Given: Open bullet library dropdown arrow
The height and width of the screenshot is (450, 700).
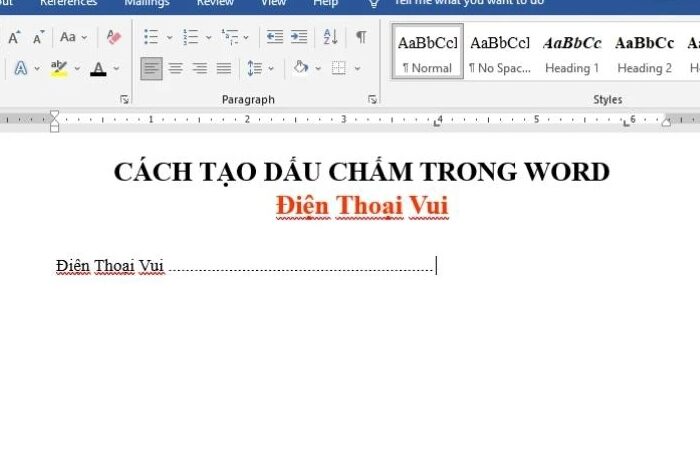Looking at the screenshot, I should tap(169, 38).
